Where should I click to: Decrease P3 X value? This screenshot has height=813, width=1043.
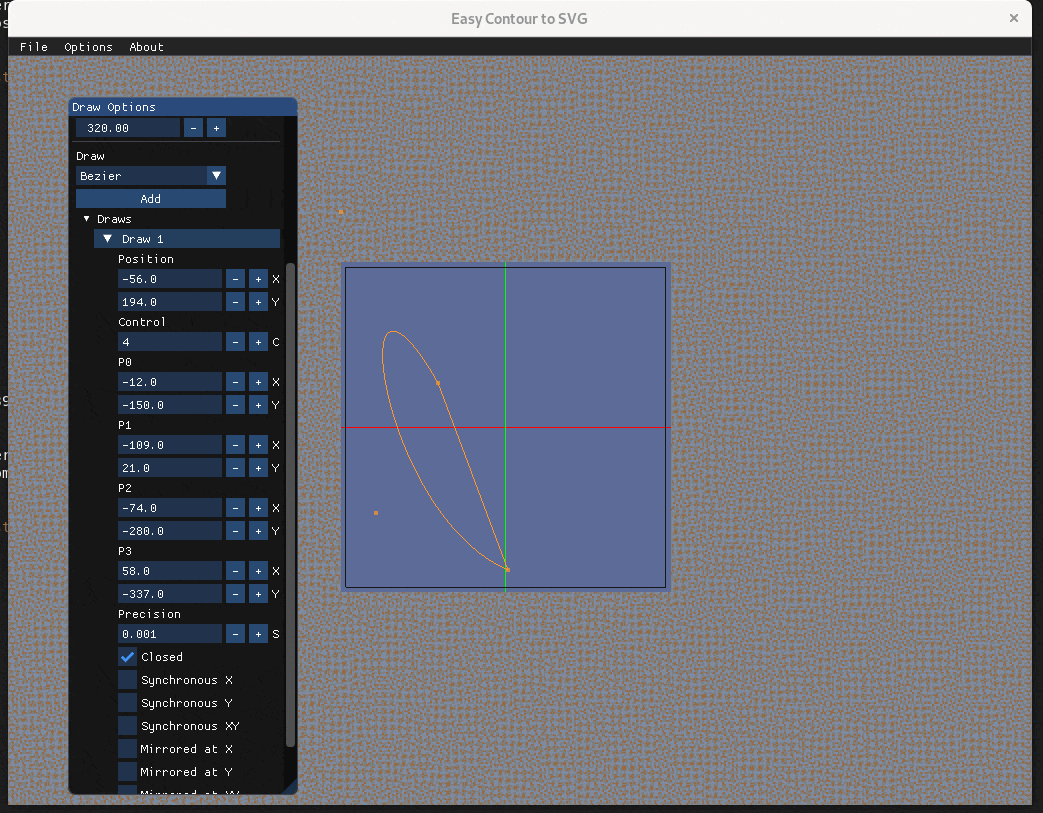pyautogui.click(x=235, y=571)
